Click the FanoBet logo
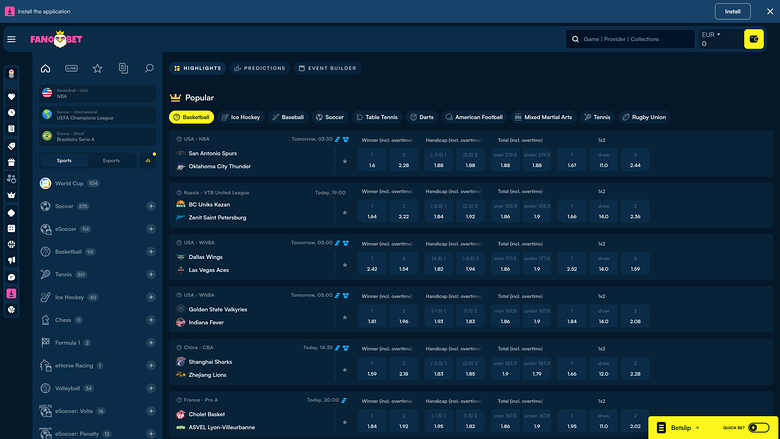 tap(56, 39)
